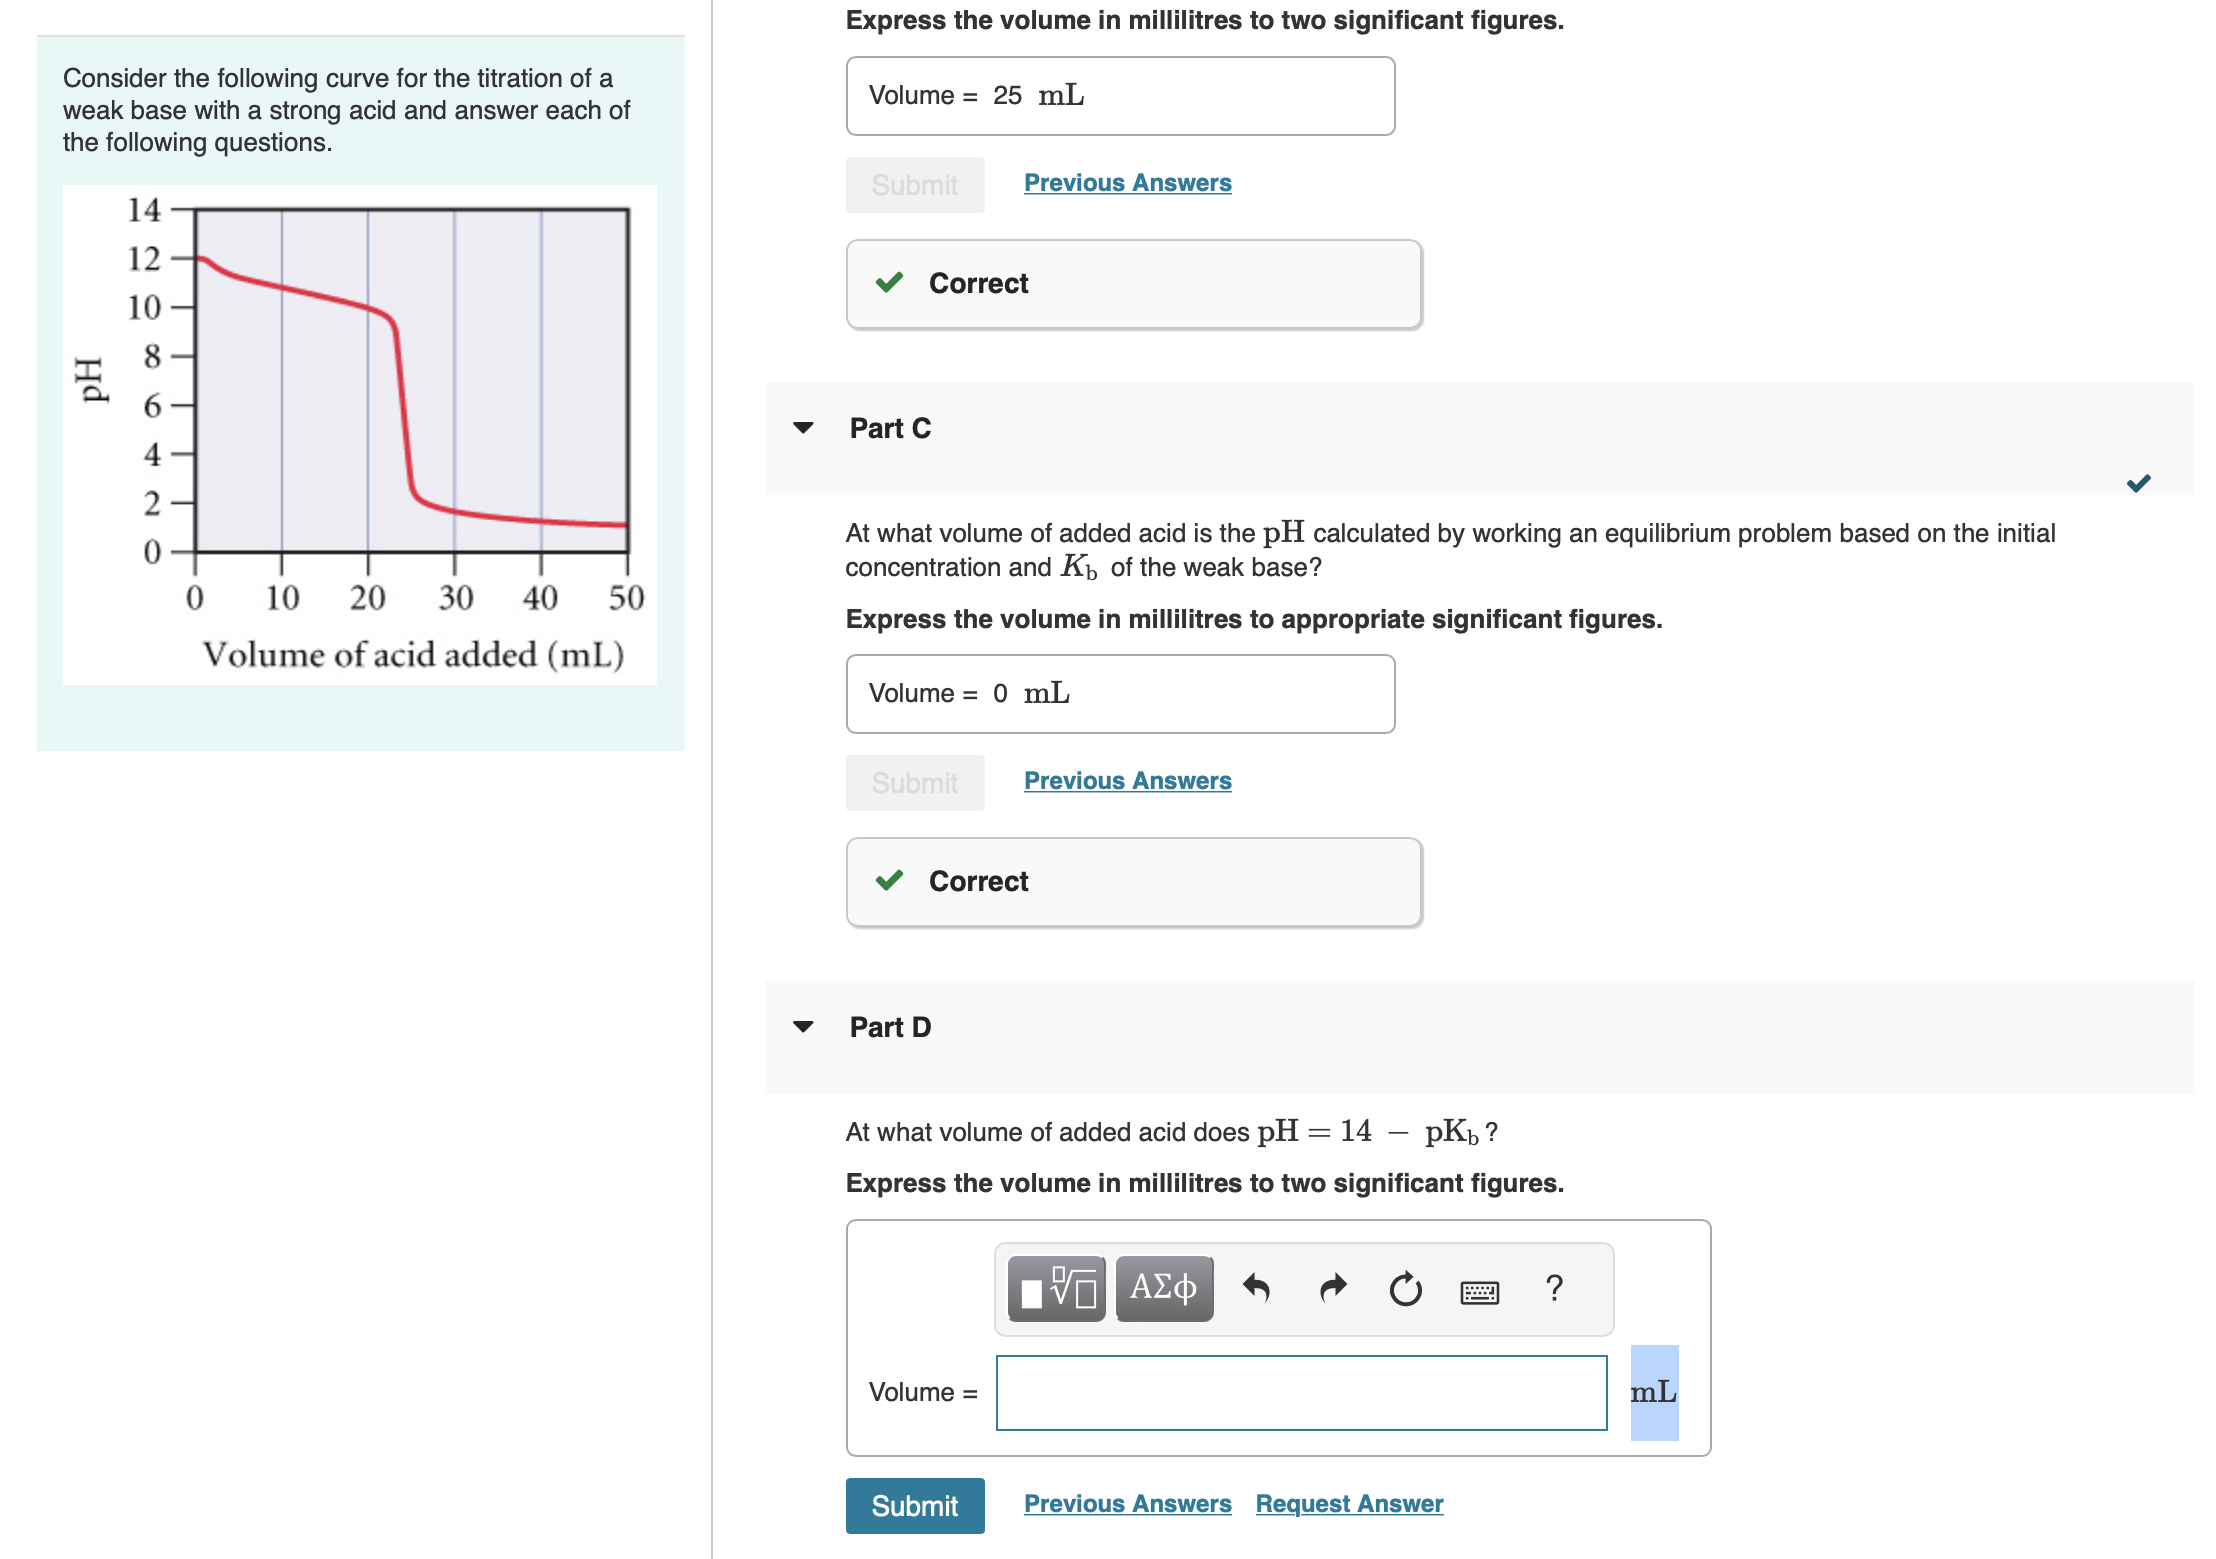Collapse Part D with its triangle
Screen dimensions: 2216x1559
click(803, 1027)
